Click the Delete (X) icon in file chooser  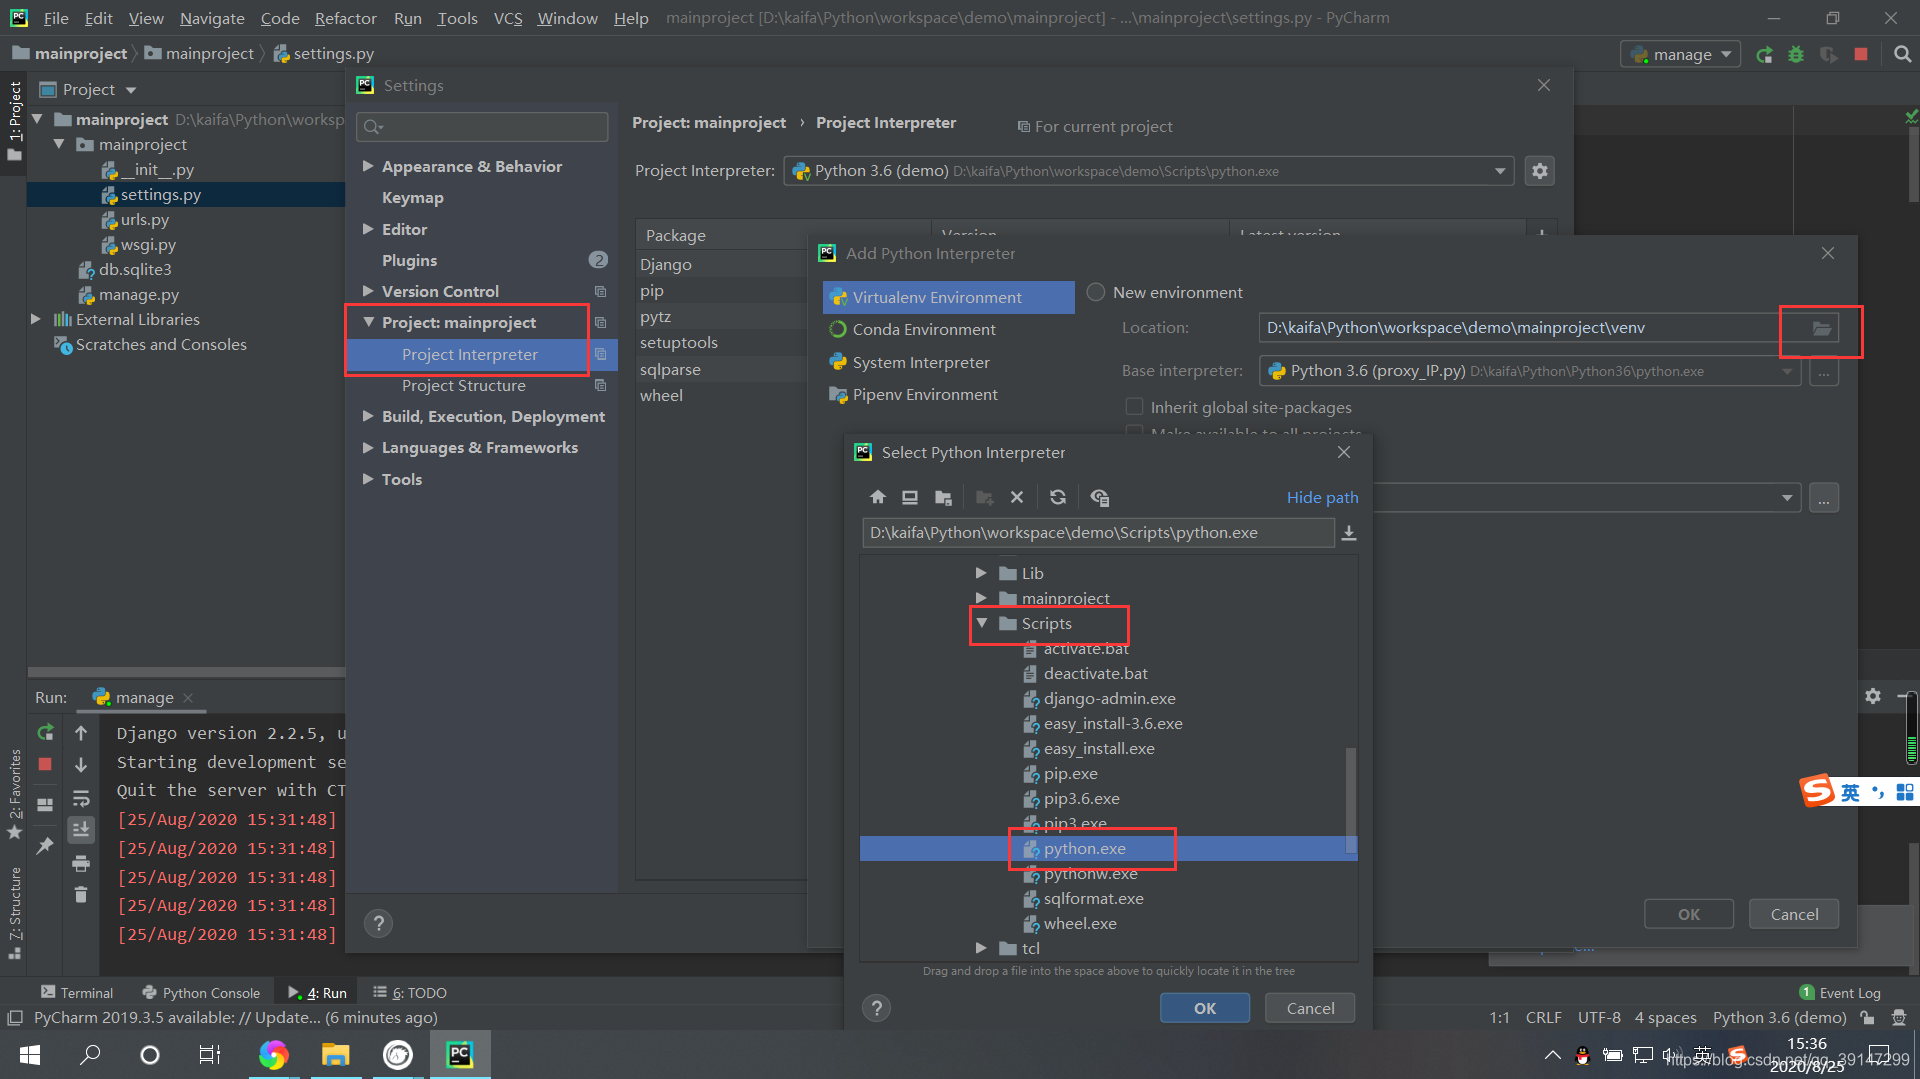(x=1017, y=497)
